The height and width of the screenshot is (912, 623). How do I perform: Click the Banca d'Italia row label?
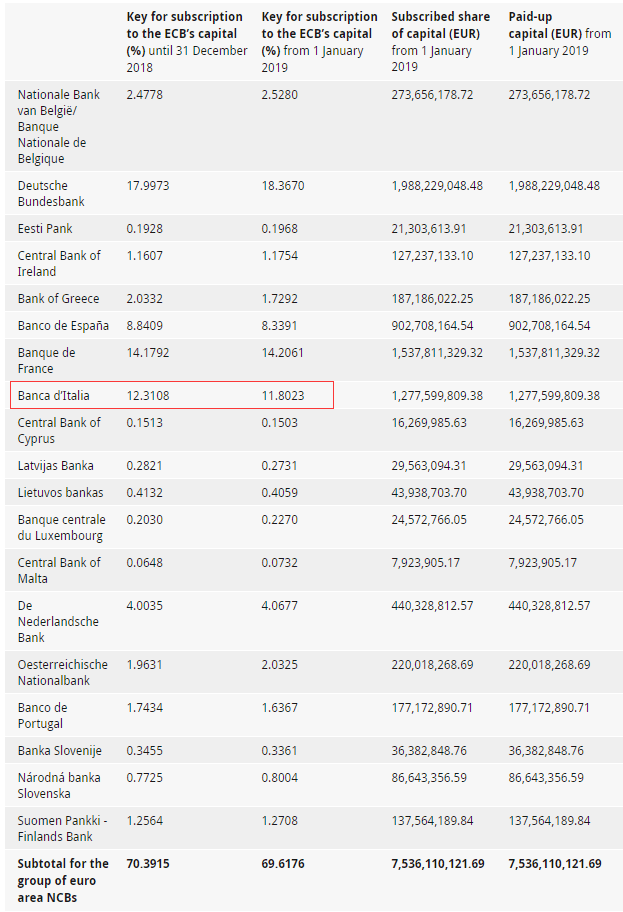[54, 396]
